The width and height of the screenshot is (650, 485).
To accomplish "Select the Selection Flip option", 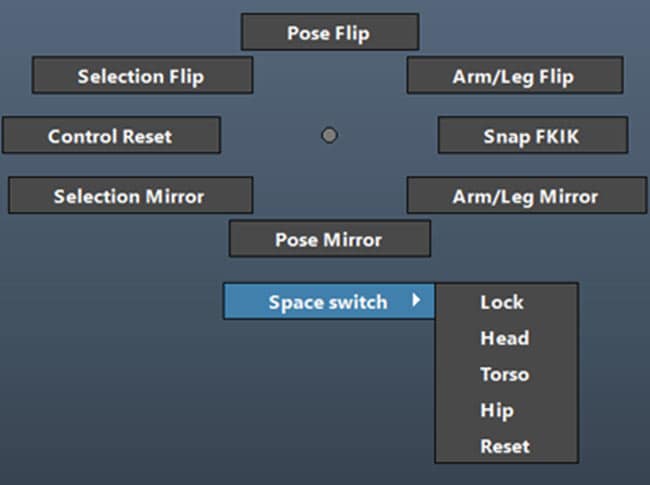I will tap(141, 76).
